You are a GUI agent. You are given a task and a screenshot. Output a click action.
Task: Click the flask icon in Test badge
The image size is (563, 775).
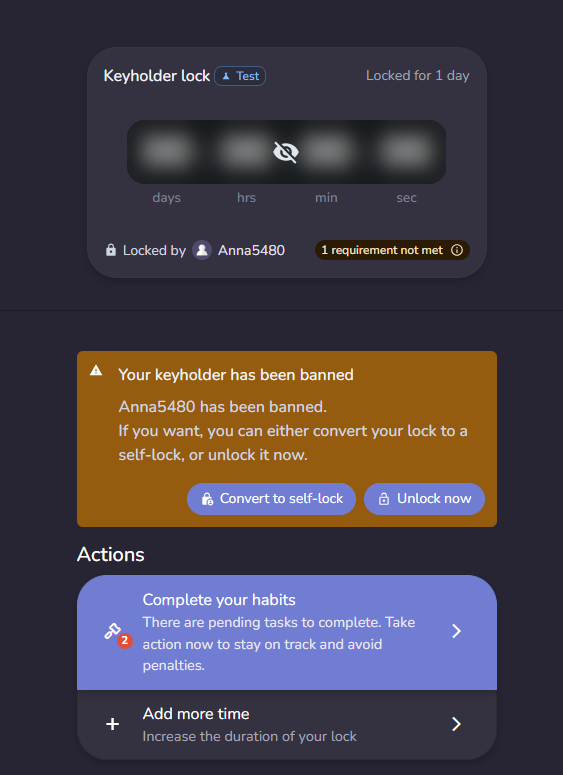point(226,76)
